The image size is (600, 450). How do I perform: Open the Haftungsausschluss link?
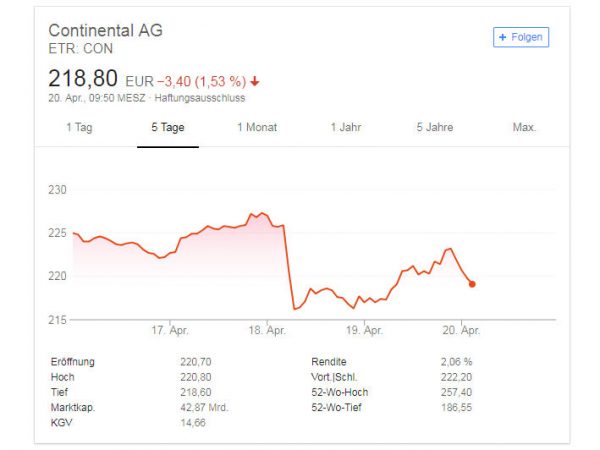coord(199,98)
